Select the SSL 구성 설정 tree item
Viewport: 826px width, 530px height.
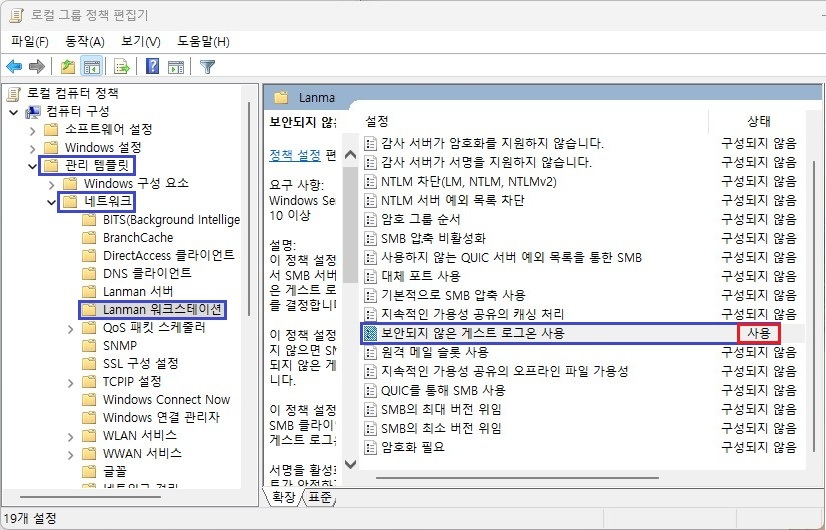point(141,364)
